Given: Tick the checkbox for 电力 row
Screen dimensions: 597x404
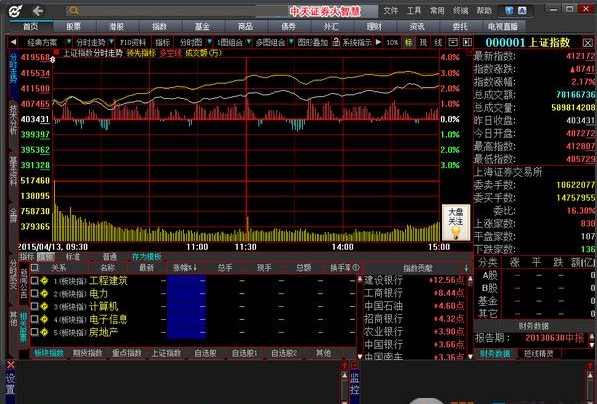Looking at the screenshot, I should (34, 294).
